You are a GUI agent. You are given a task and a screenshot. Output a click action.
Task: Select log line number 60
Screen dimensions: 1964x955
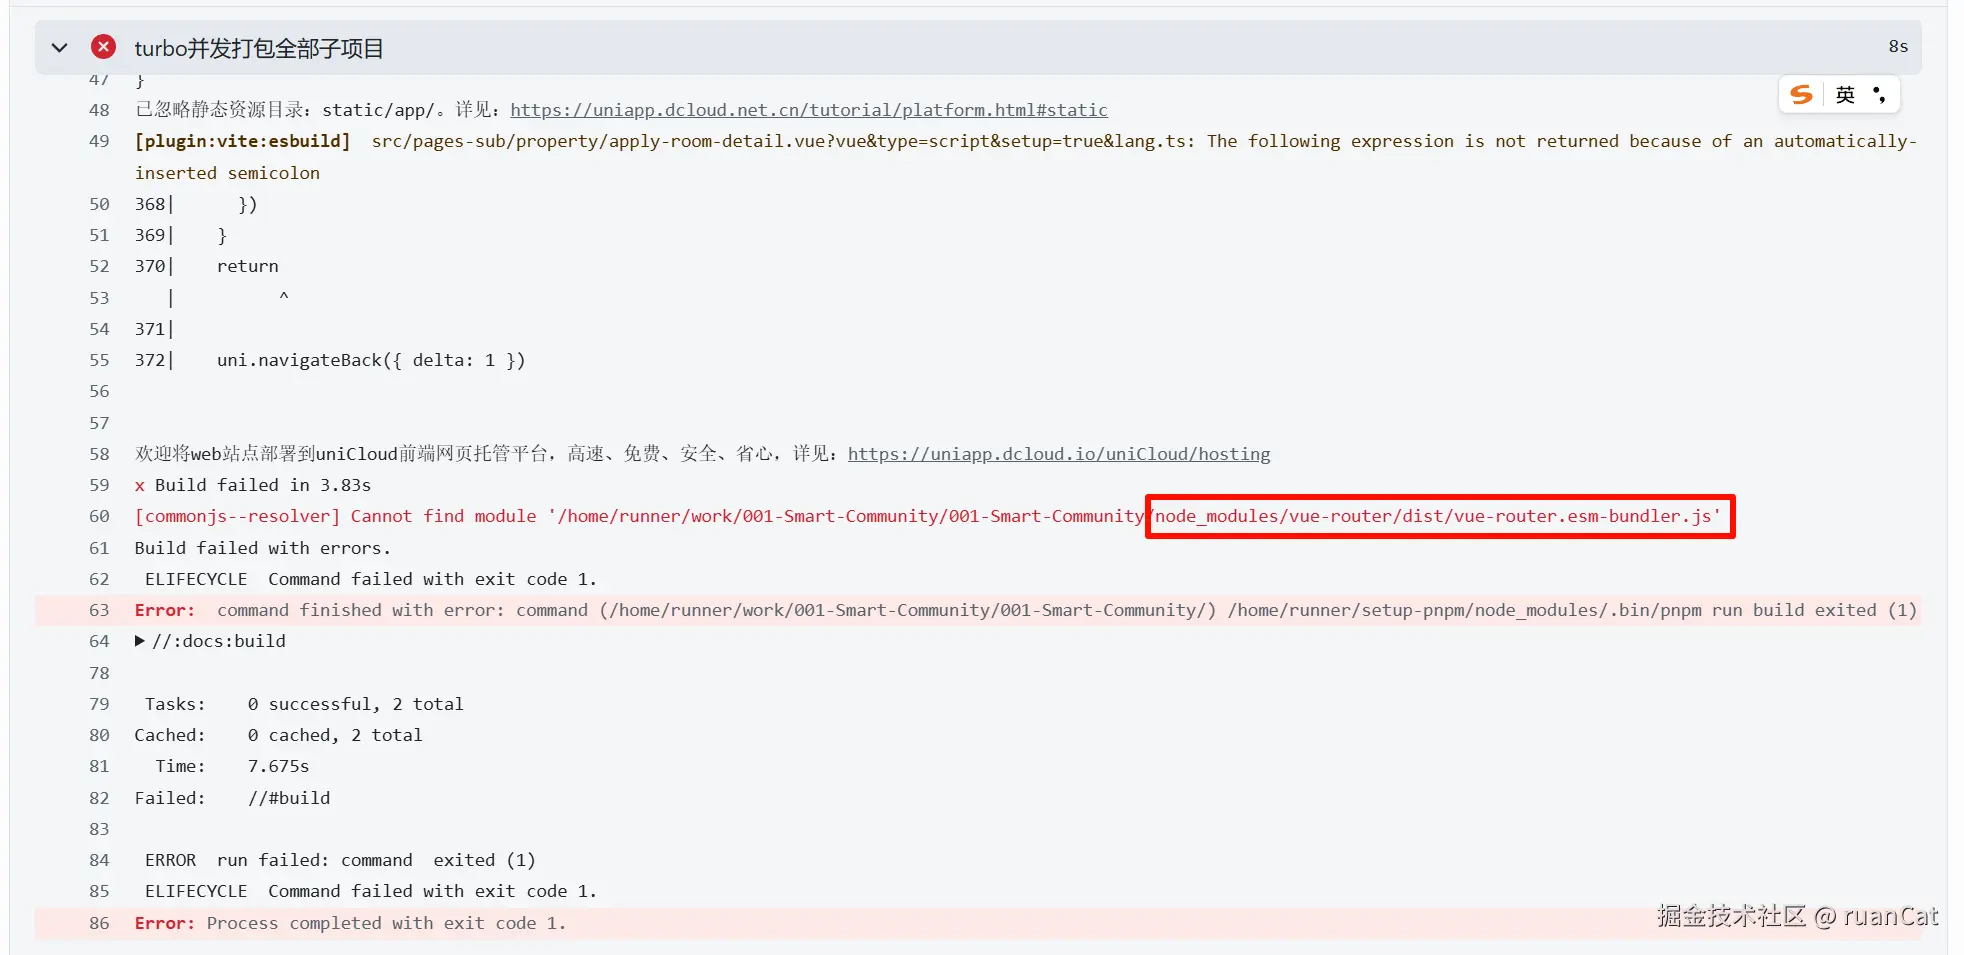click(99, 516)
